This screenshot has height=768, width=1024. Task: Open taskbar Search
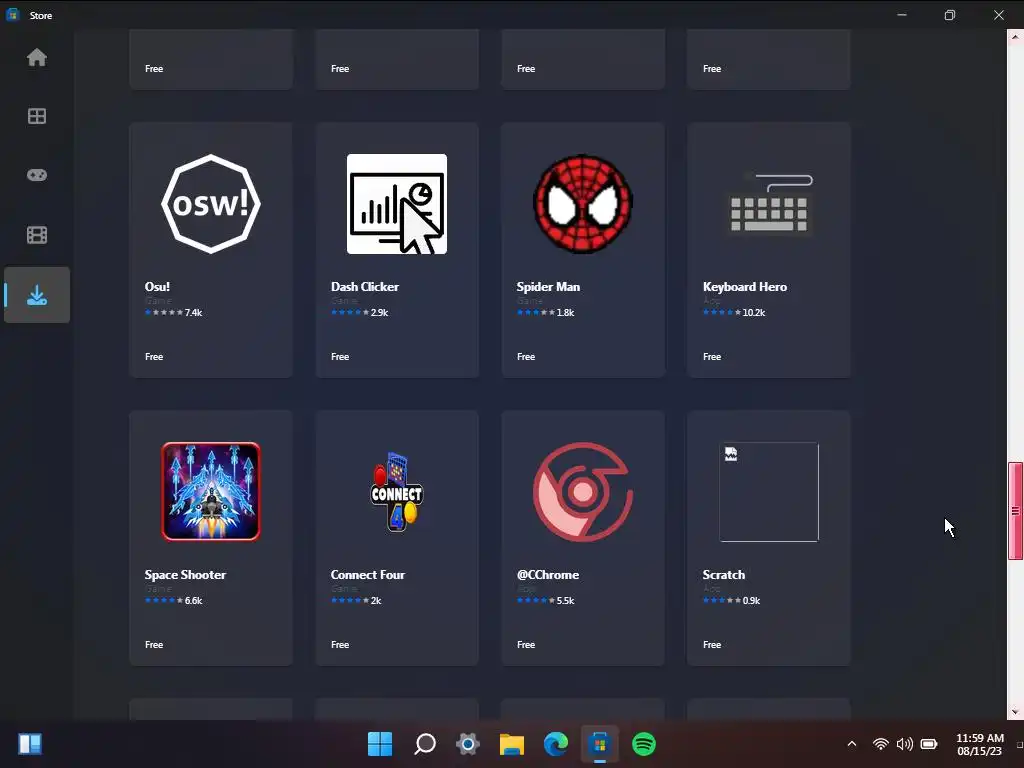(x=424, y=744)
